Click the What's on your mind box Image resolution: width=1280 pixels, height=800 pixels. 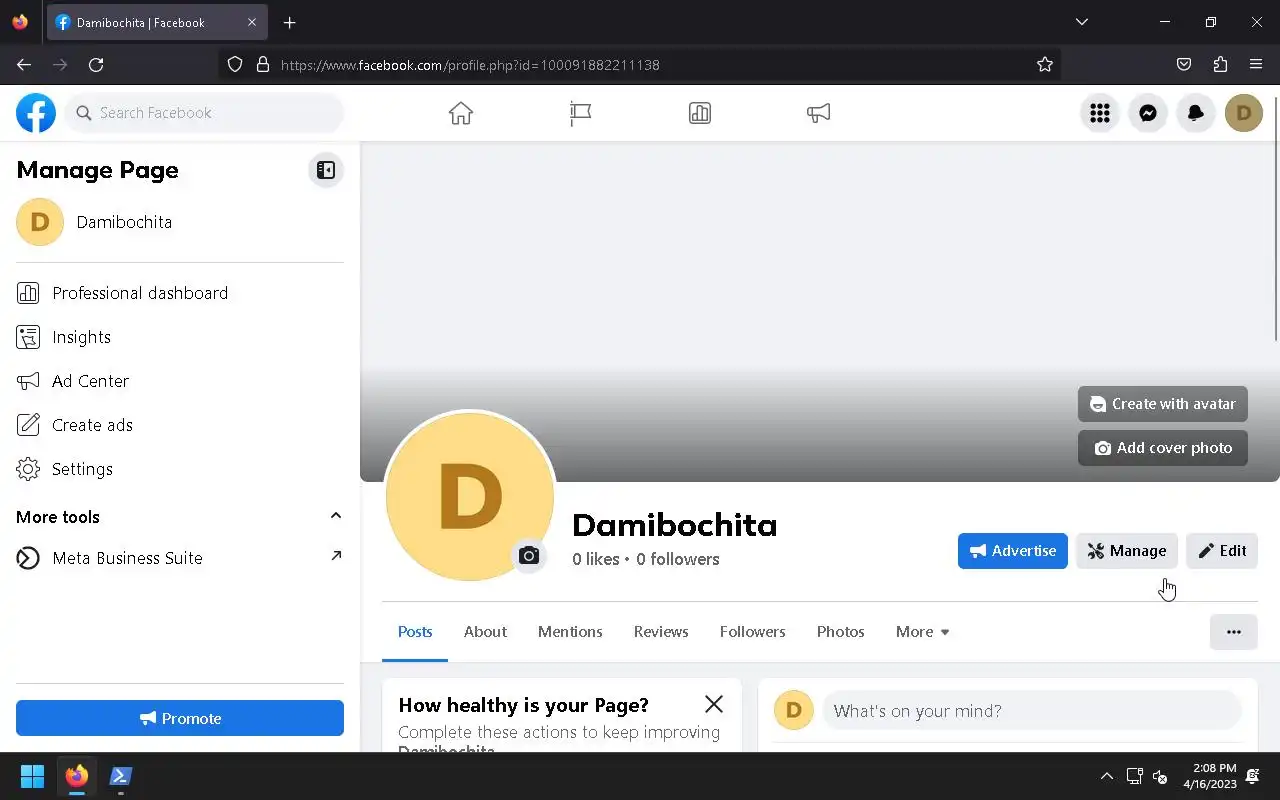coord(1032,711)
